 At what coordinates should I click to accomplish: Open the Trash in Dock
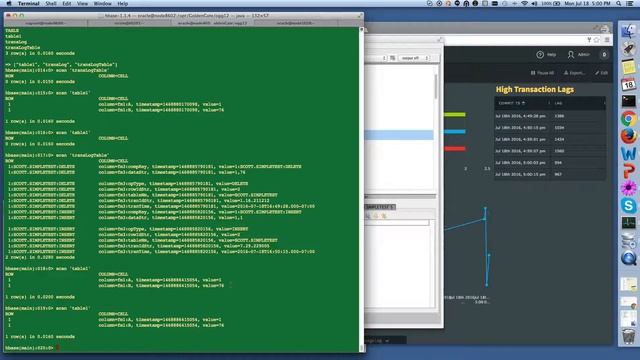[629, 337]
